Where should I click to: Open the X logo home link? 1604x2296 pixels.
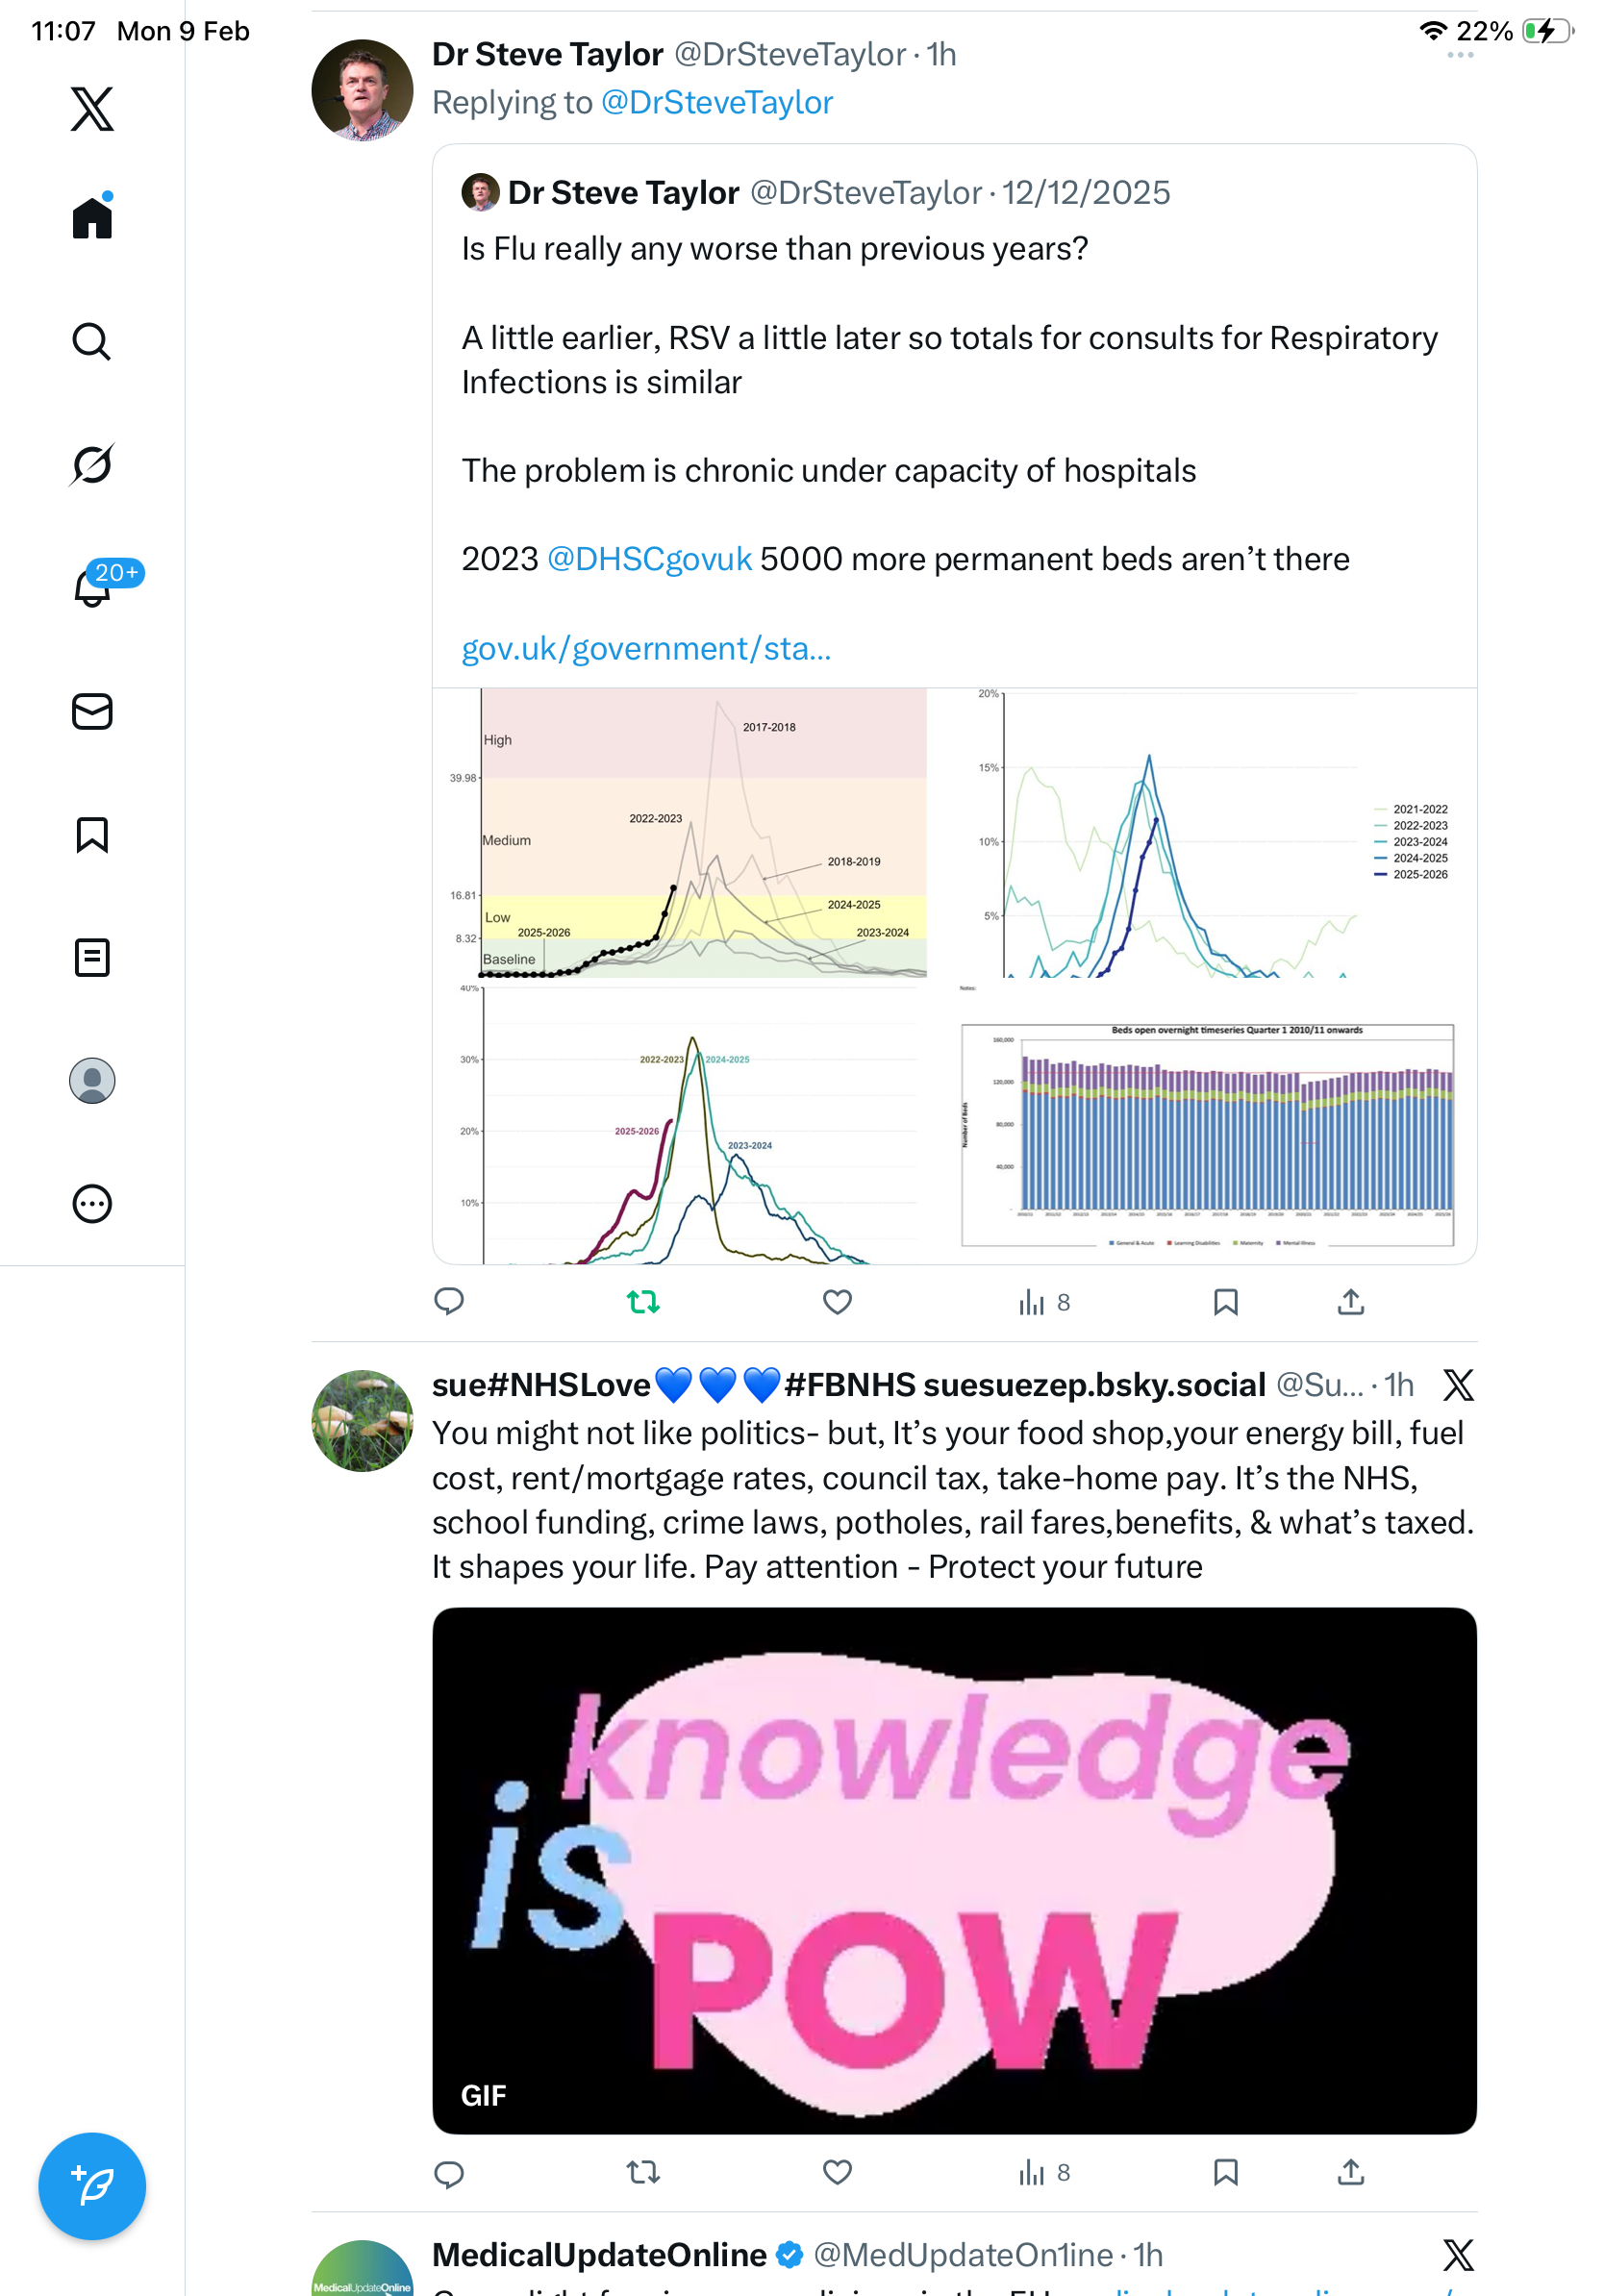[92, 109]
